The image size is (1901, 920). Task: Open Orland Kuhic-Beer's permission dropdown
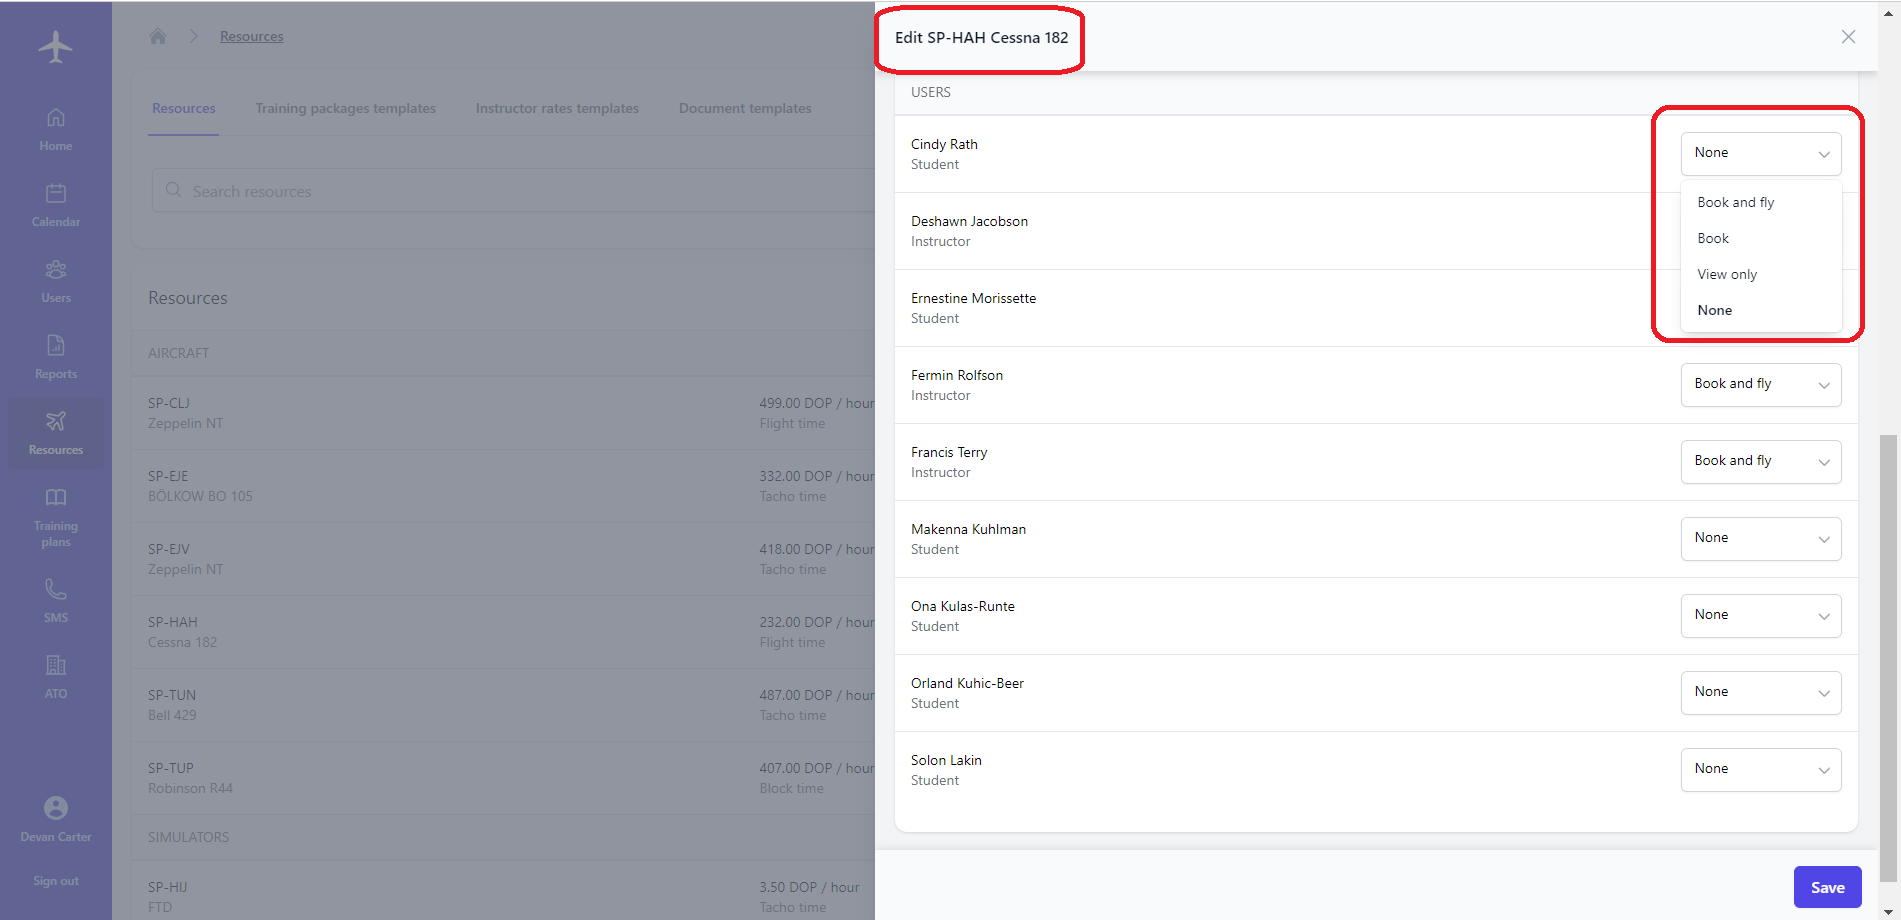1760,692
